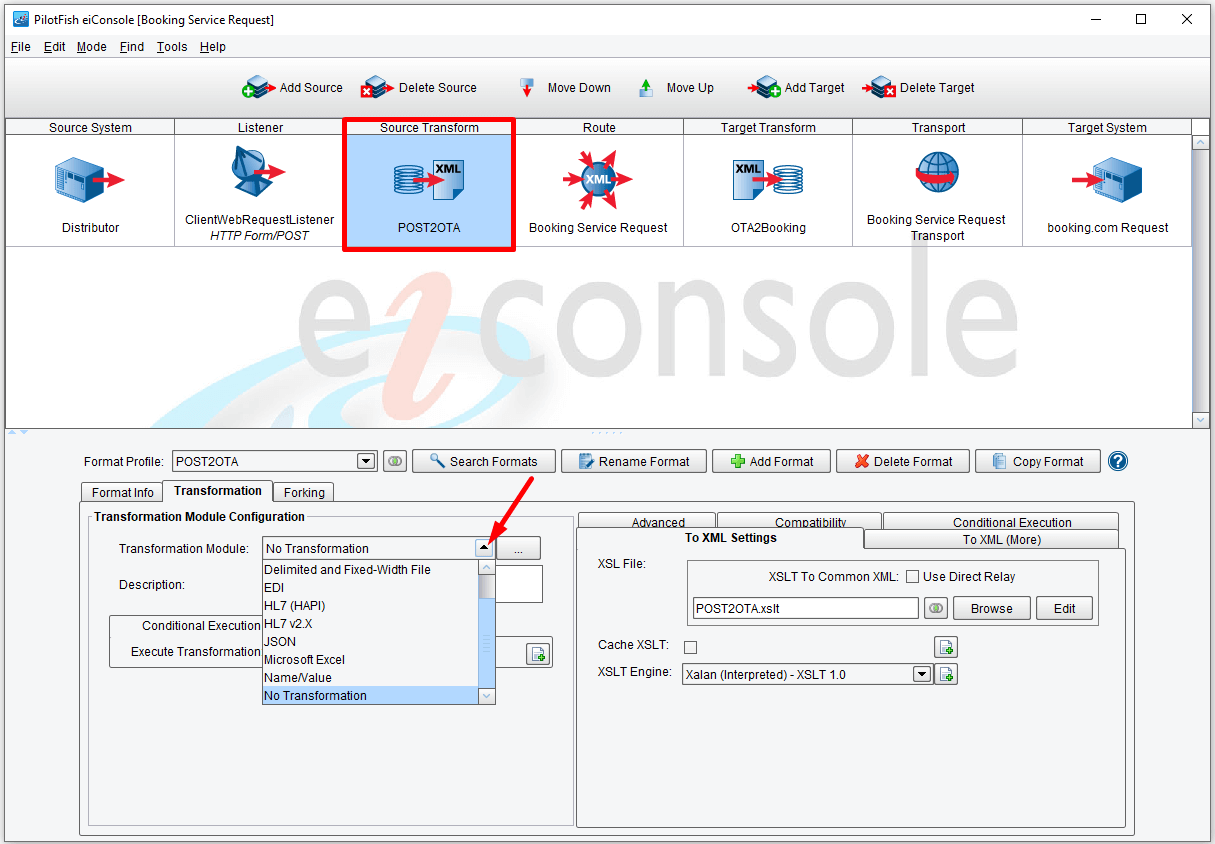Viewport: 1215px width, 844px height.
Task: Click the Delete Format button
Action: tap(903, 461)
